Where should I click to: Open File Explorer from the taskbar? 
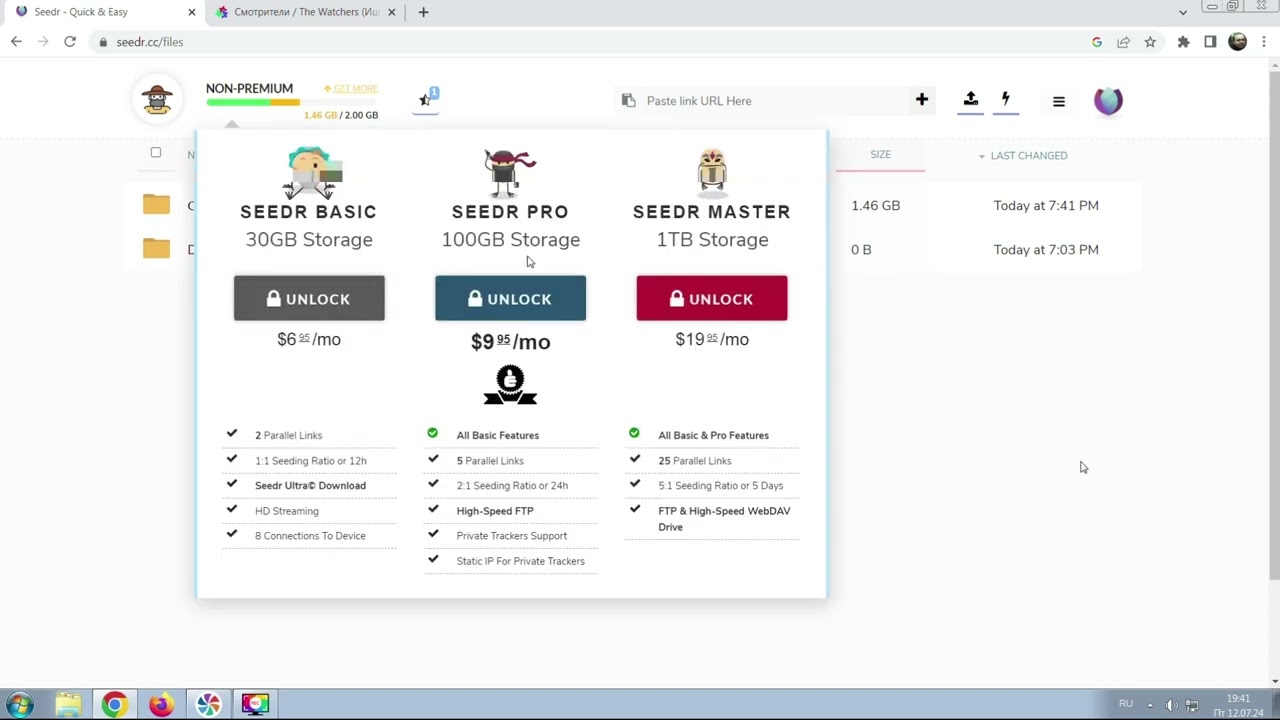point(68,704)
